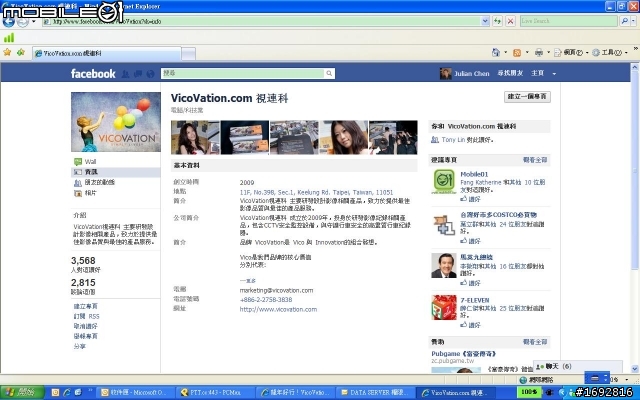Expand the account dropdown arrow in Facebook header
The height and width of the screenshot is (400, 640).
point(554,74)
